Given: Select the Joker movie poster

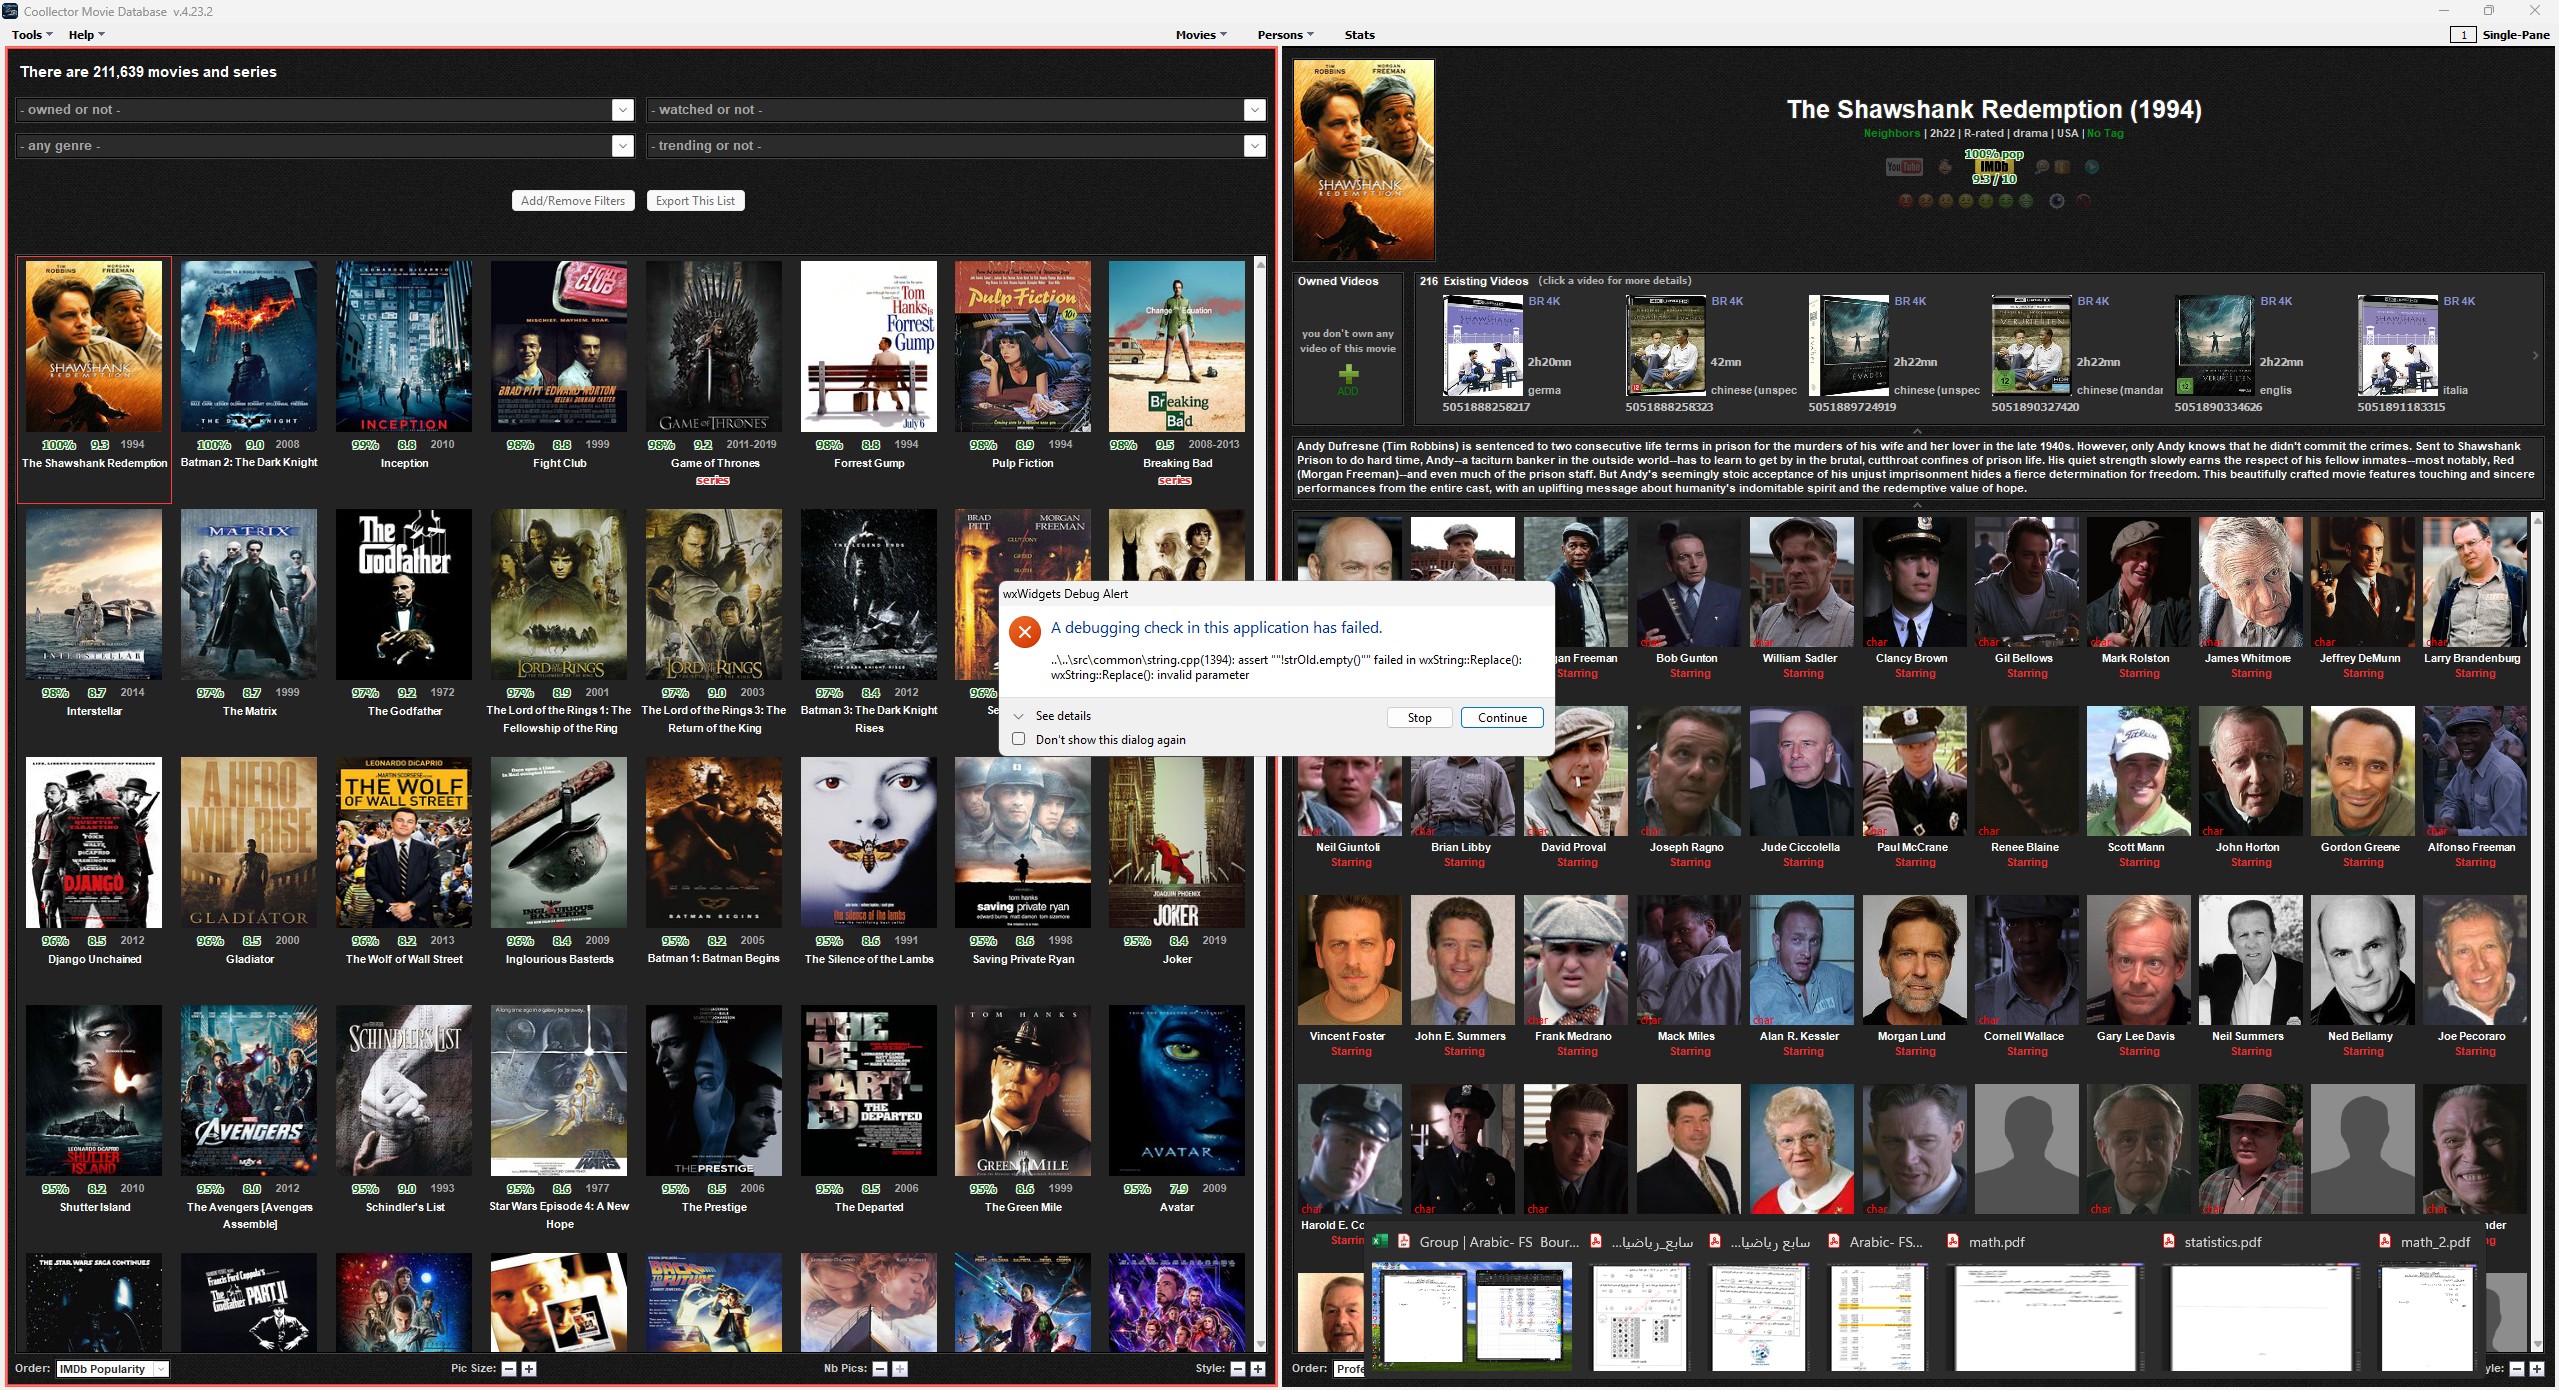Looking at the screenshot, I should pos(1177,842).
